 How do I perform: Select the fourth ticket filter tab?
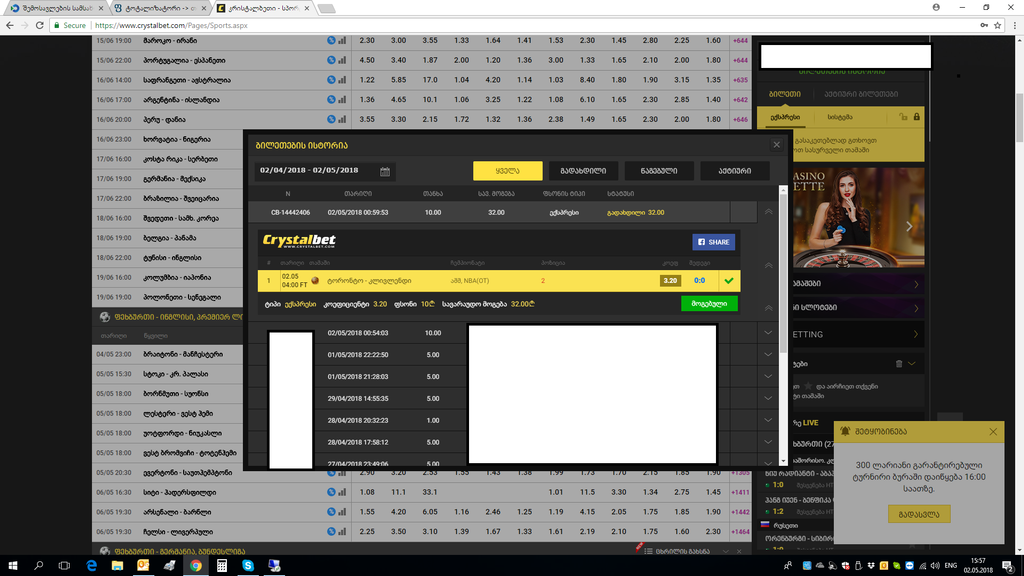click(735, 170)
